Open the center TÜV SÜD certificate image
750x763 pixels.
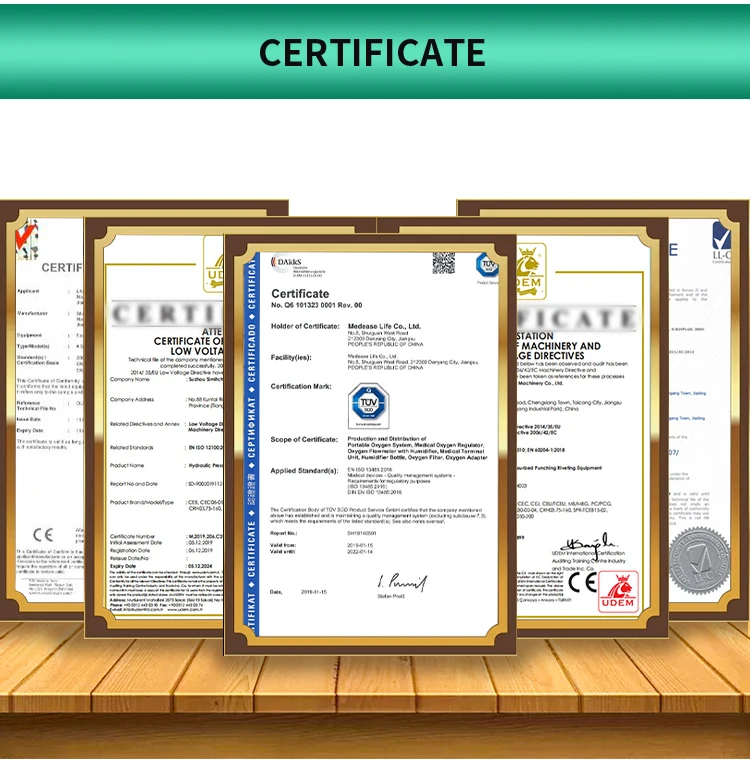pos(370,444)
